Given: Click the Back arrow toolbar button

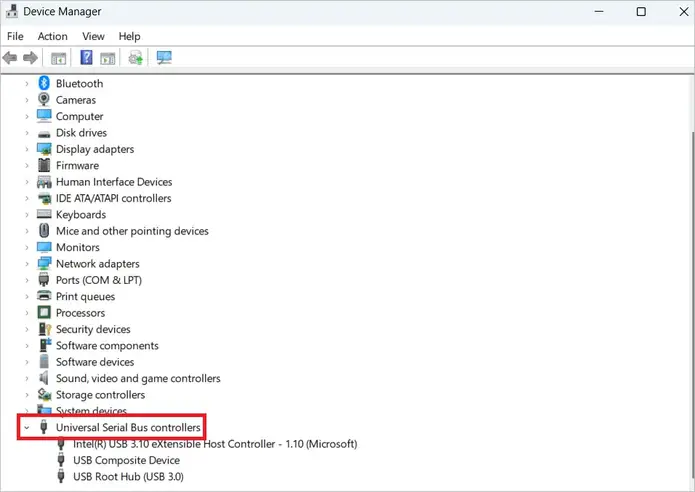Looking at the screenshot, I should 10,58.
